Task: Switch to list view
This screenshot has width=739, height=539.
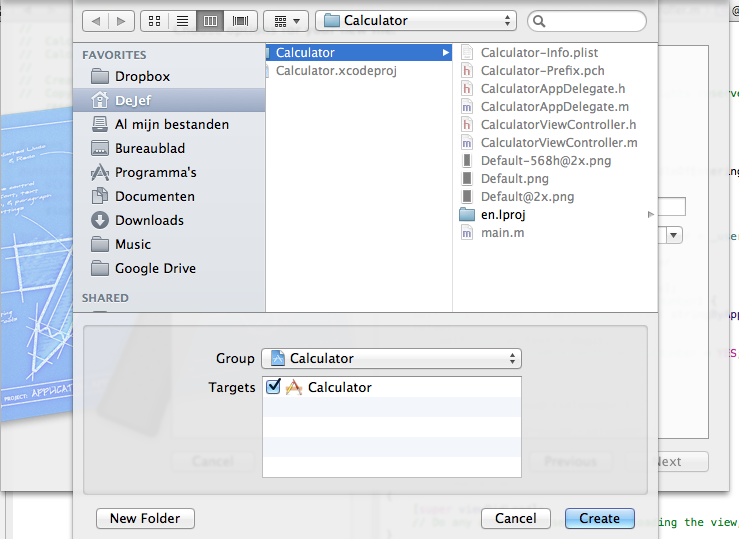Action: [x=182, y=21]
